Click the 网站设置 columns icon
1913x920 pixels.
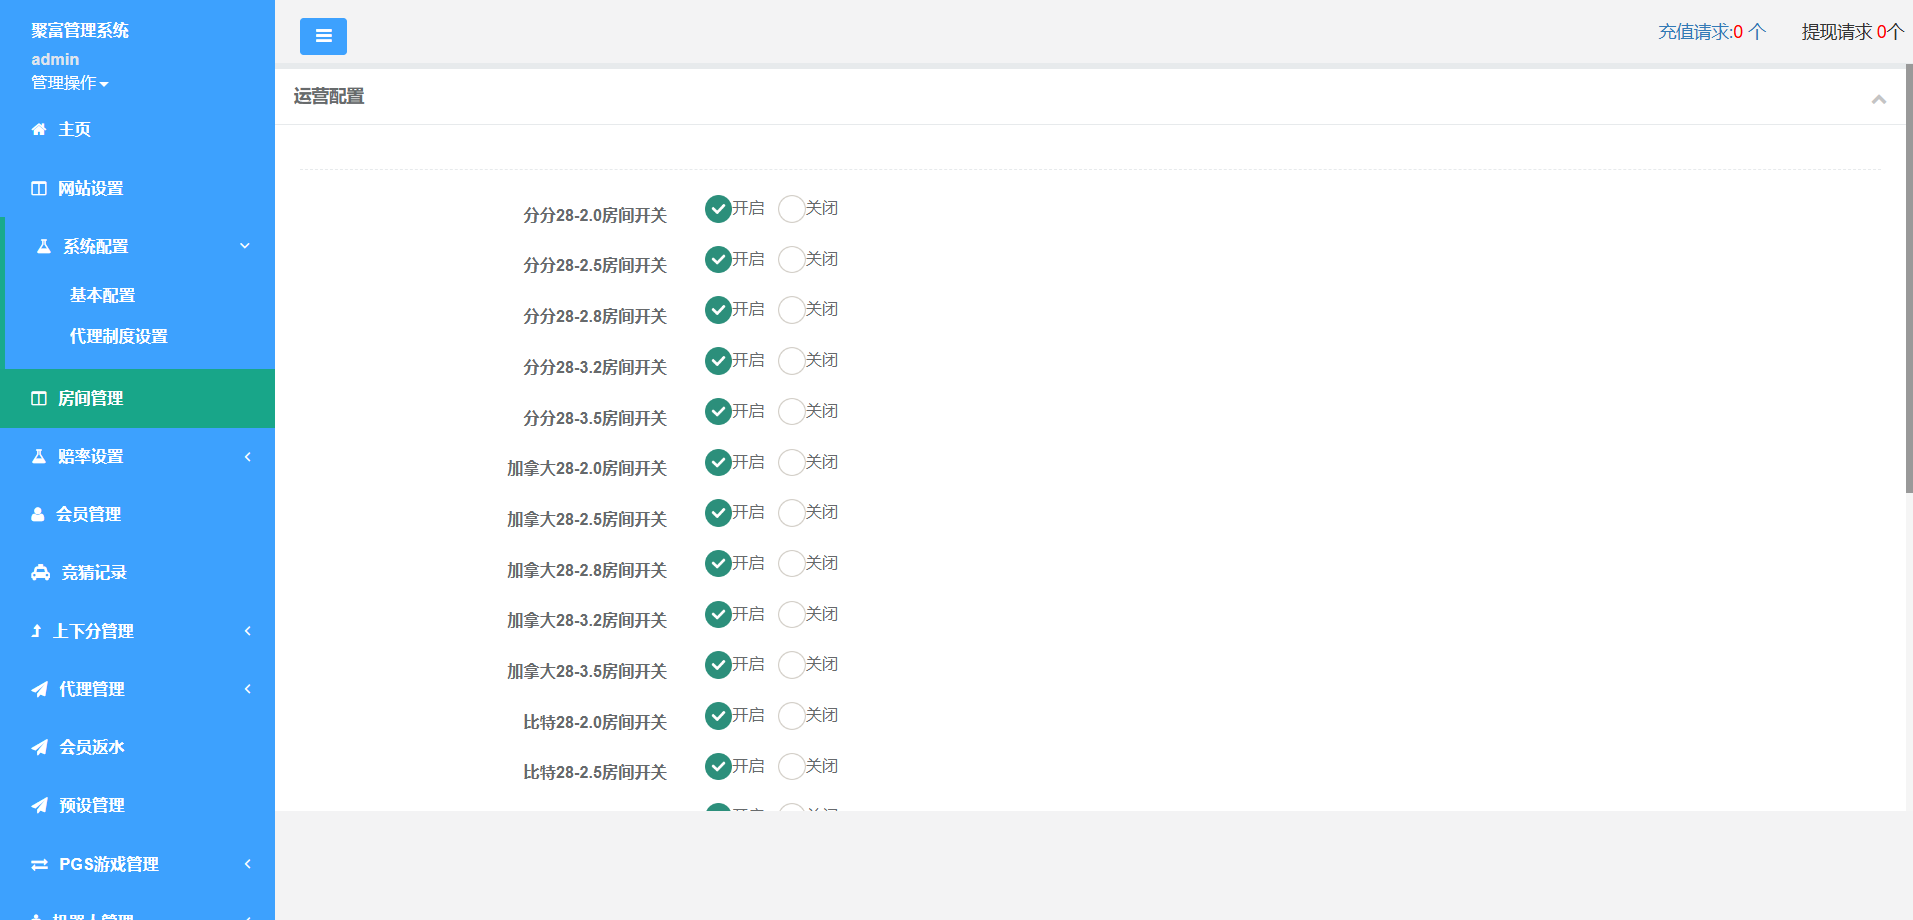(x=39, y=188)
